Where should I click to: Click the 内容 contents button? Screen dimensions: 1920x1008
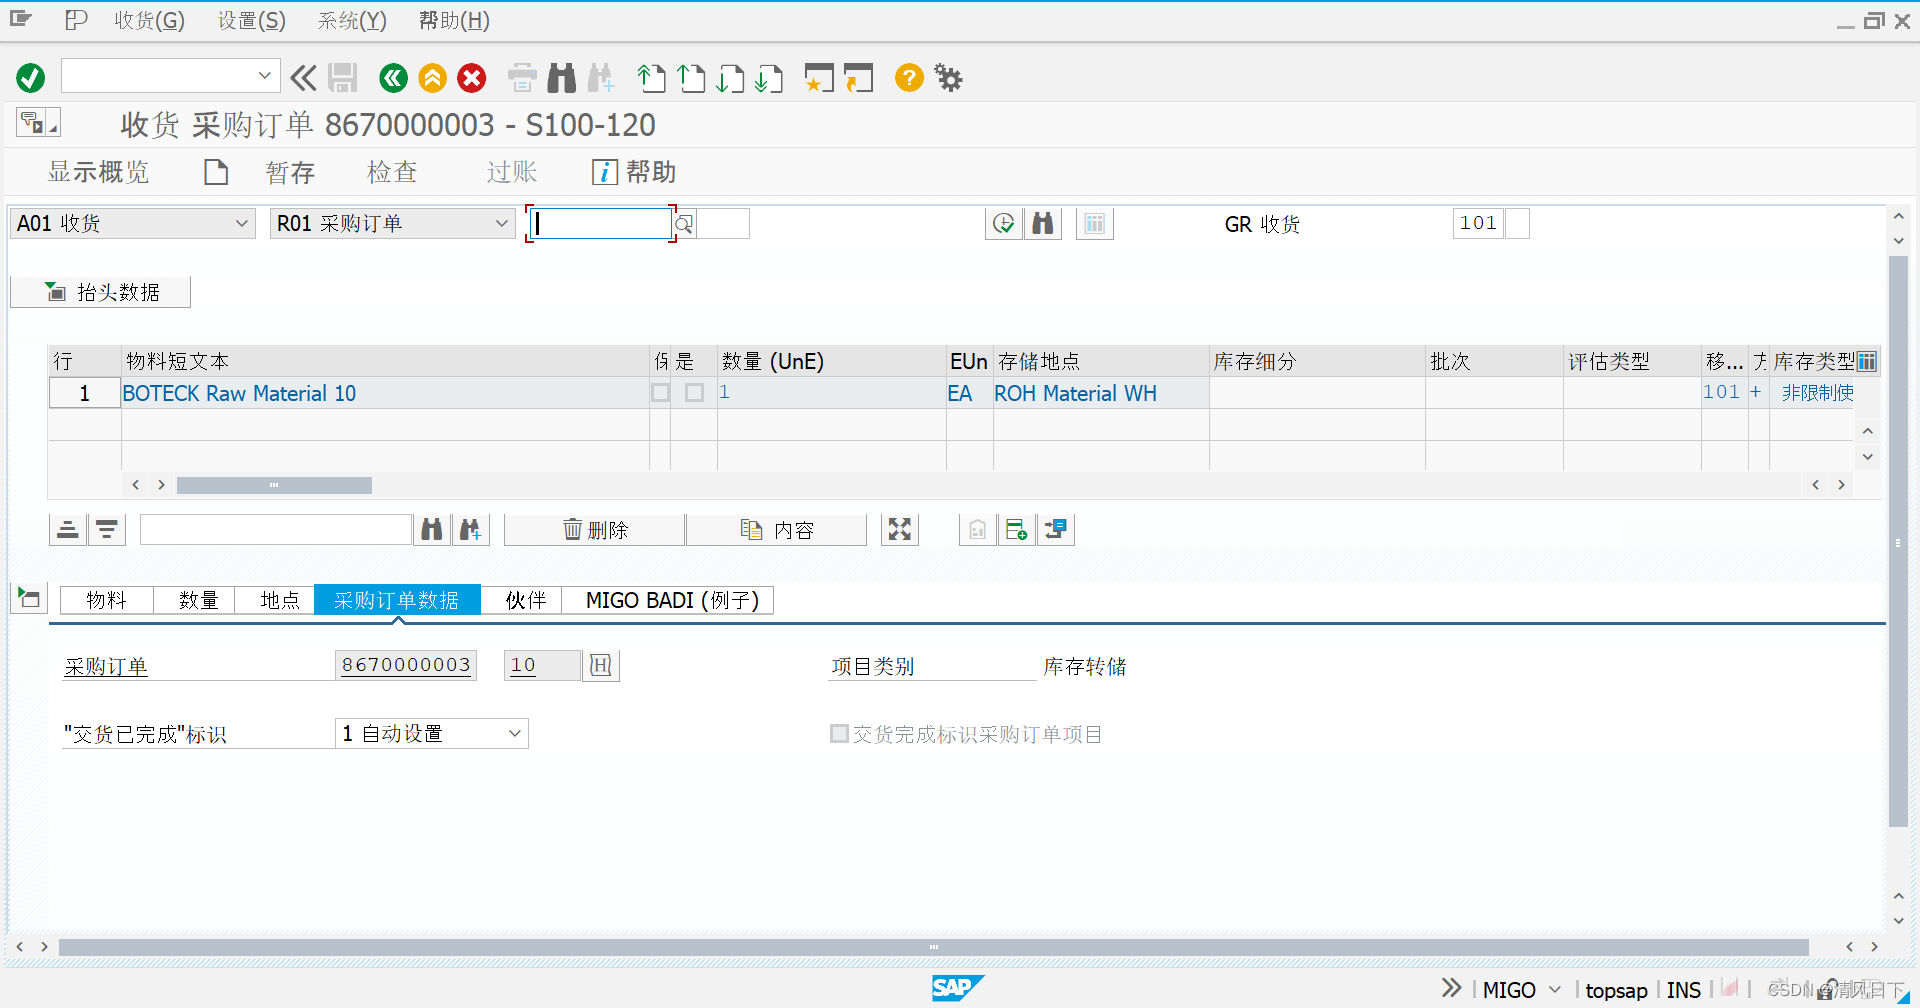point(777,529)
